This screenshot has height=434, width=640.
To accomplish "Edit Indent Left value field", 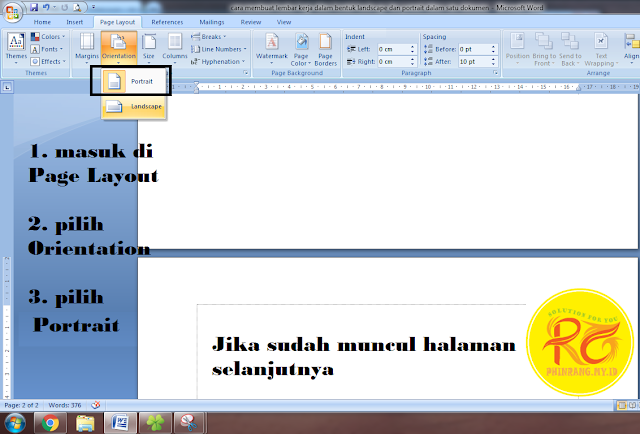I will (393, 49).
